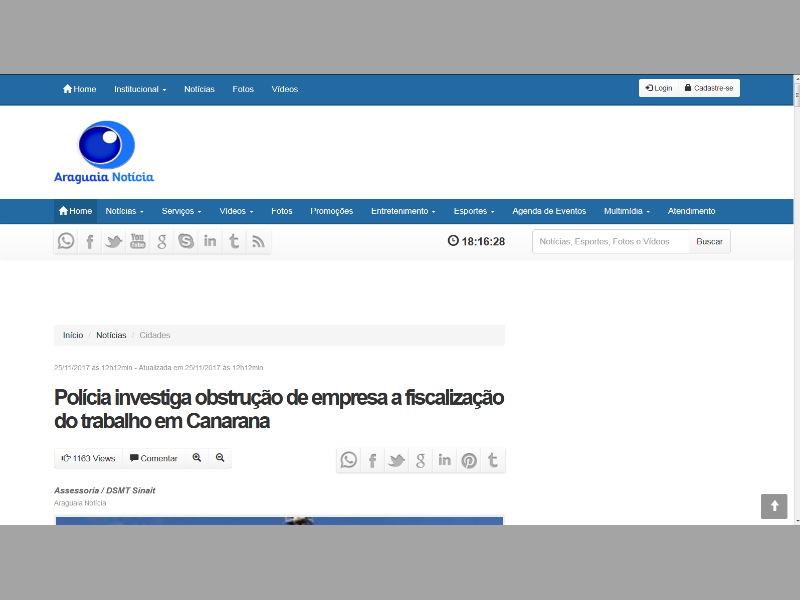Image resolution: width=800 pixels, height=600 pixels.
Task: Open Atendimento menu item
Action: click(691, 211)
